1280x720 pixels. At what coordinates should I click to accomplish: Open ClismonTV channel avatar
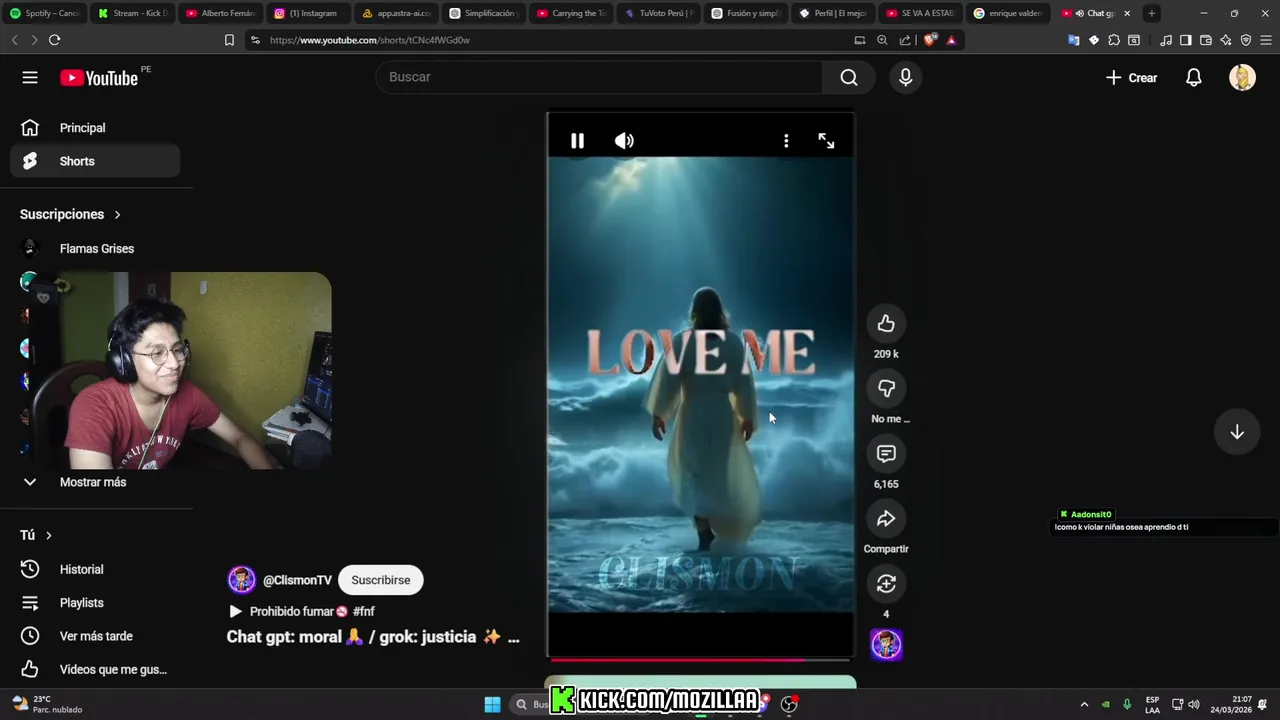point(241,580)
